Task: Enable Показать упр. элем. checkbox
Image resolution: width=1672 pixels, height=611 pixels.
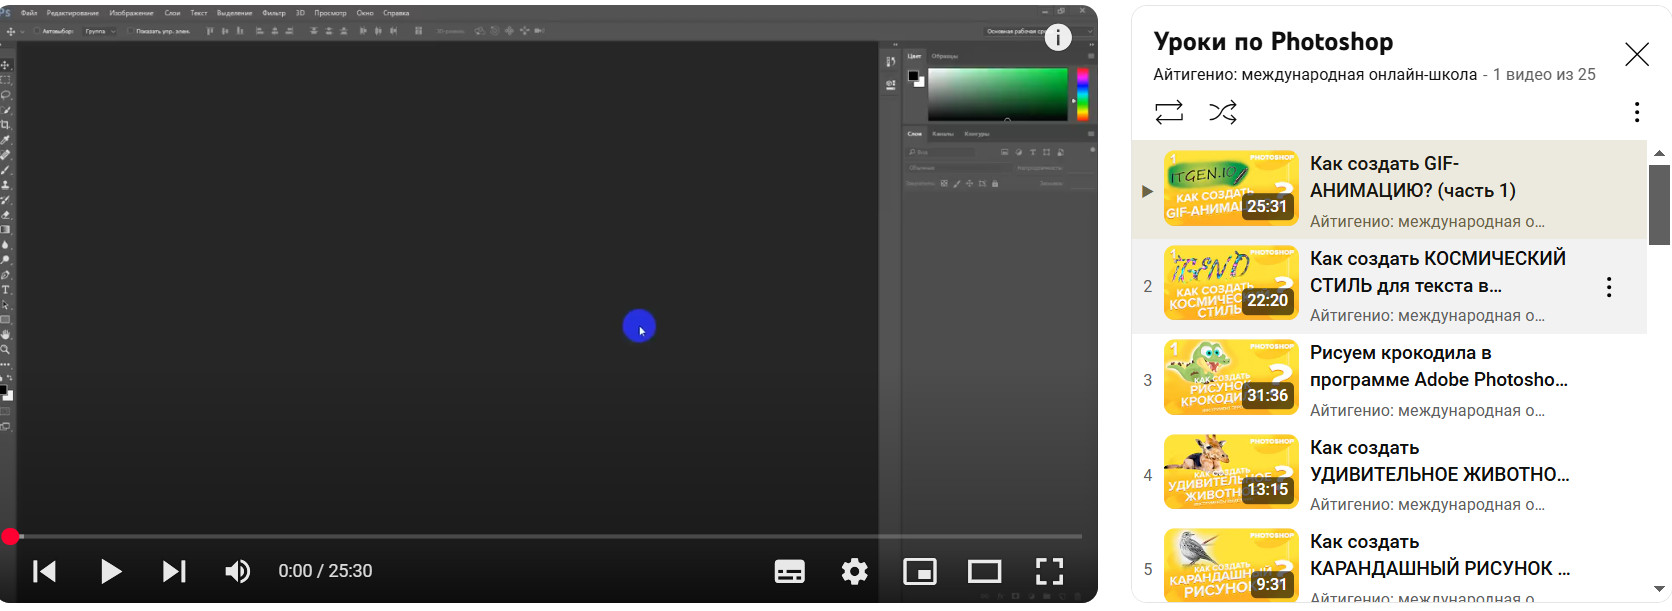Action: click(x=131, y=31)
